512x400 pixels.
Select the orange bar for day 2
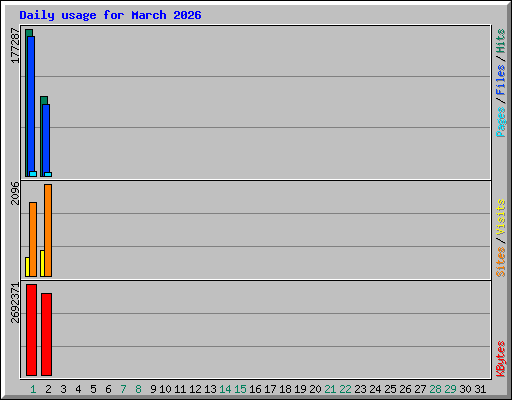coord(48,230)
